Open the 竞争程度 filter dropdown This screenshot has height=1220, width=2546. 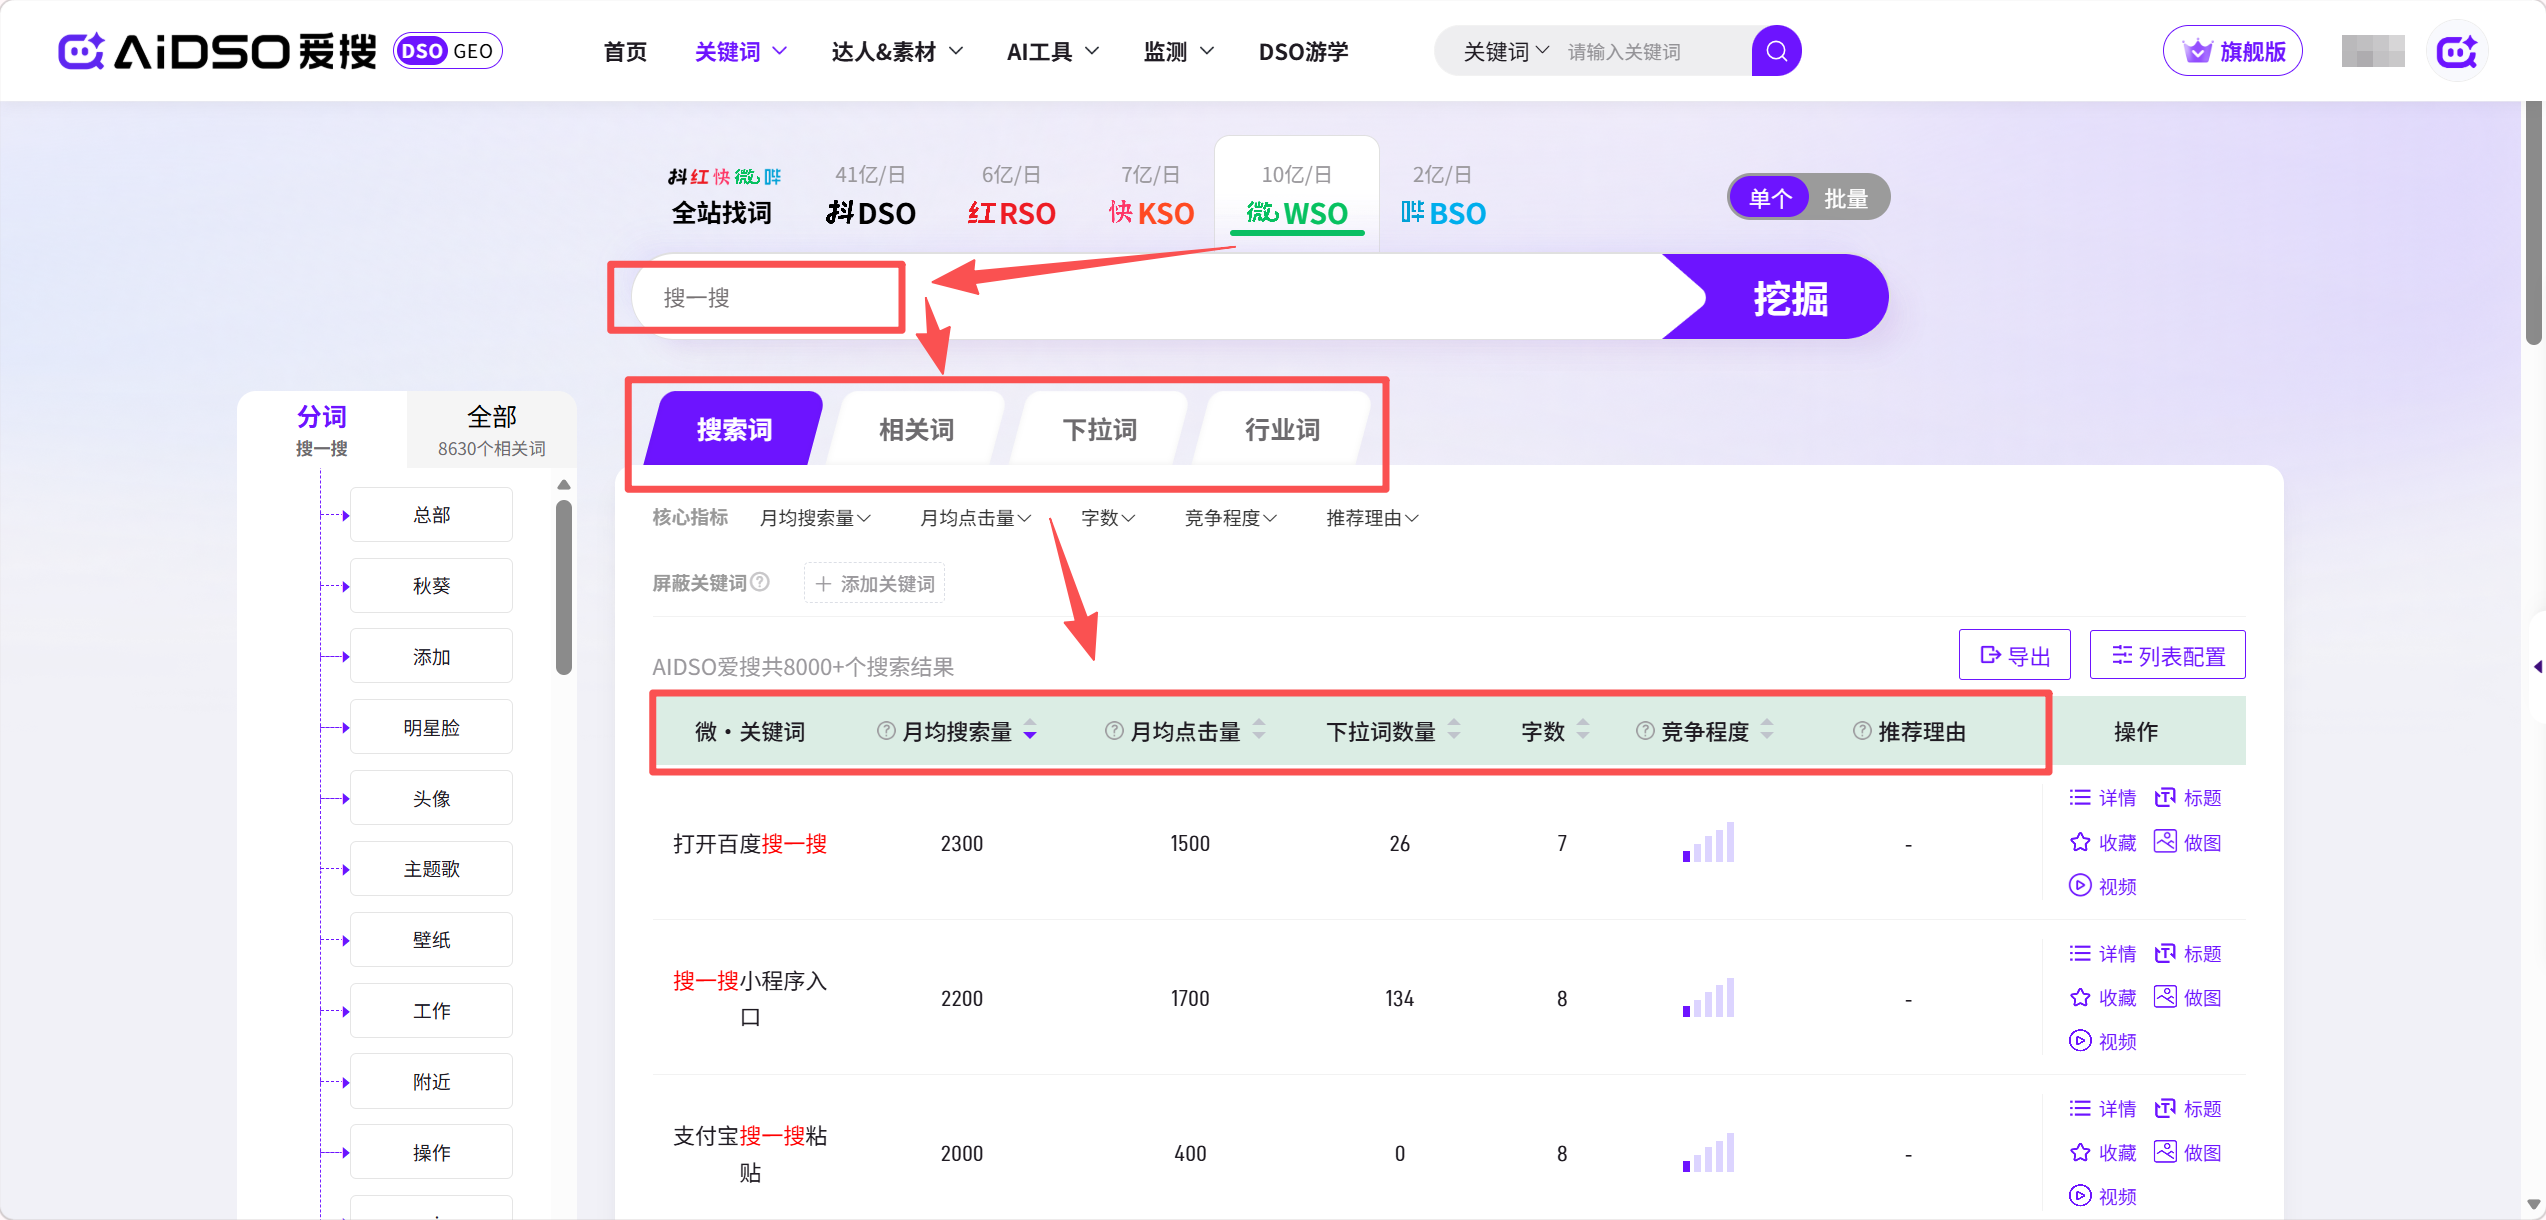1230,518
